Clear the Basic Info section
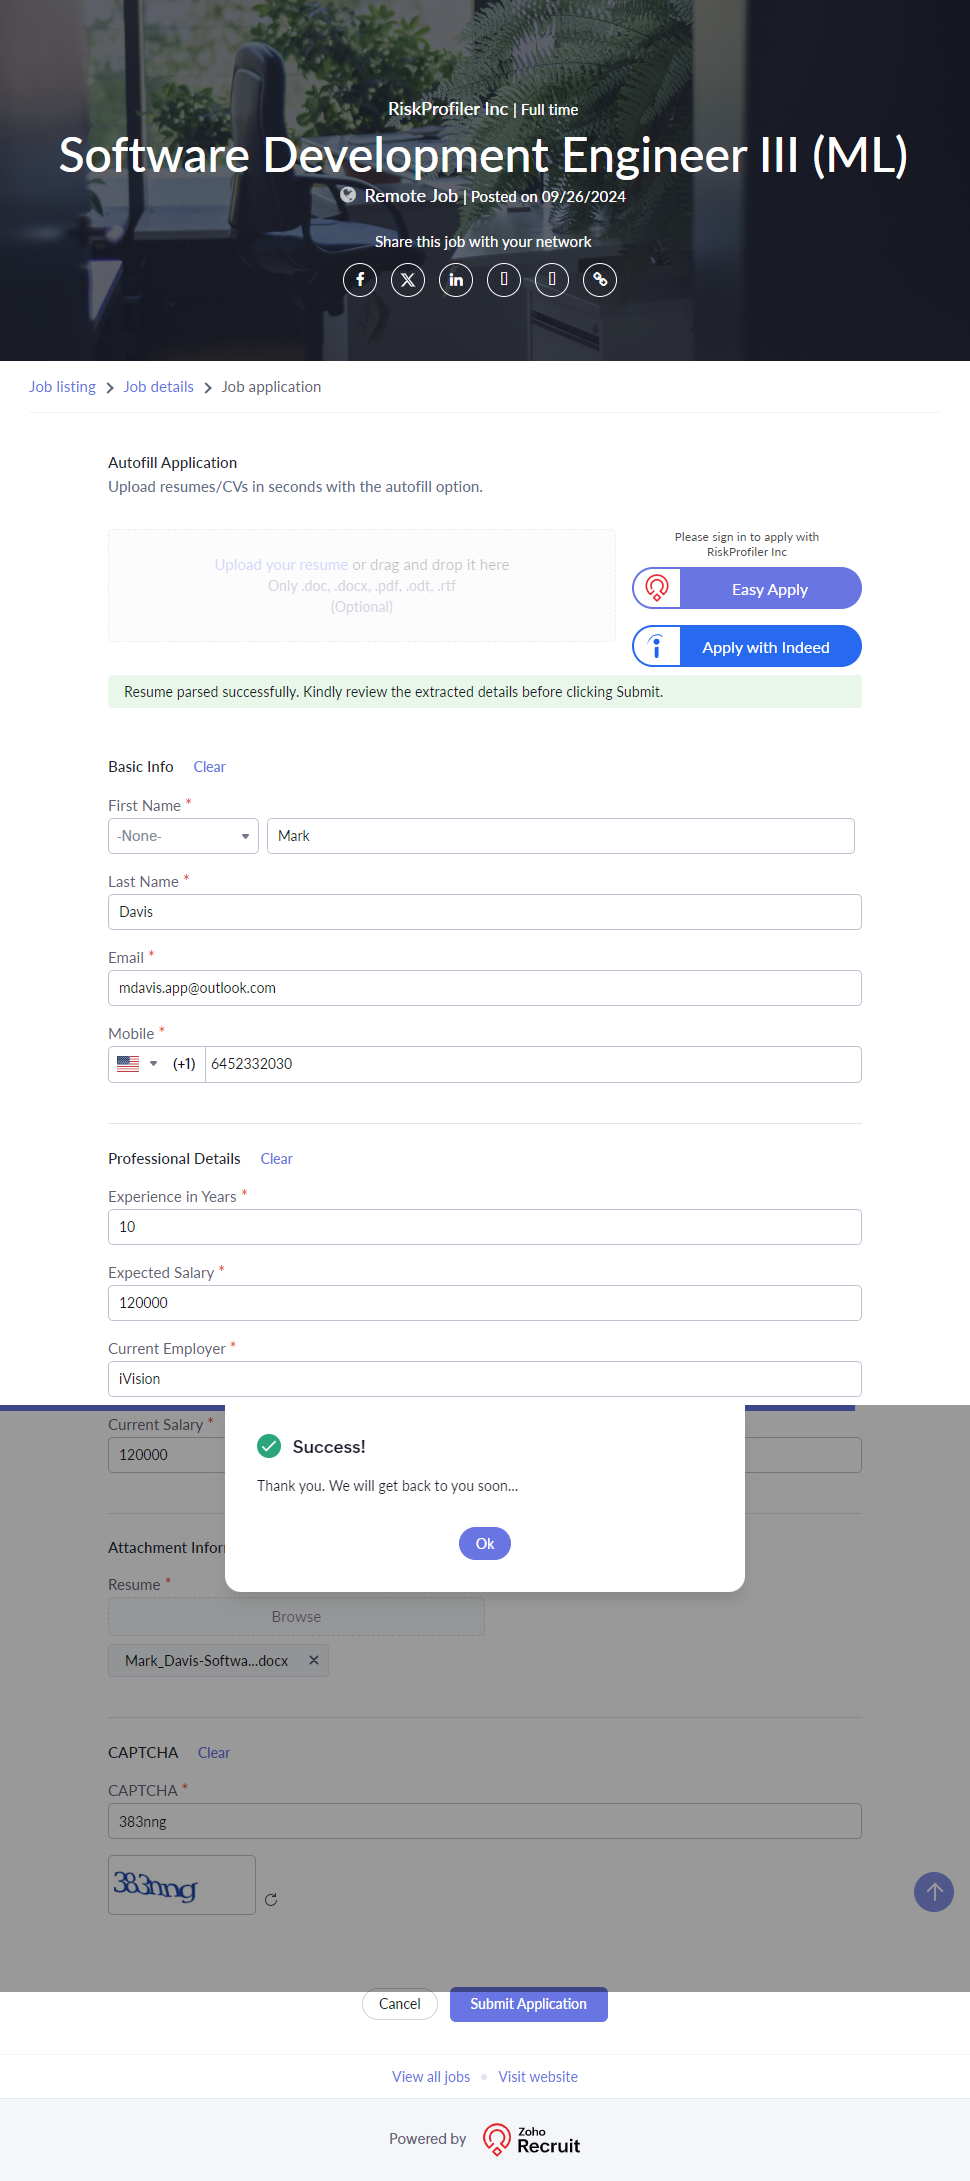The height and width of the screenshot is (2181, 970). (209, 767)
